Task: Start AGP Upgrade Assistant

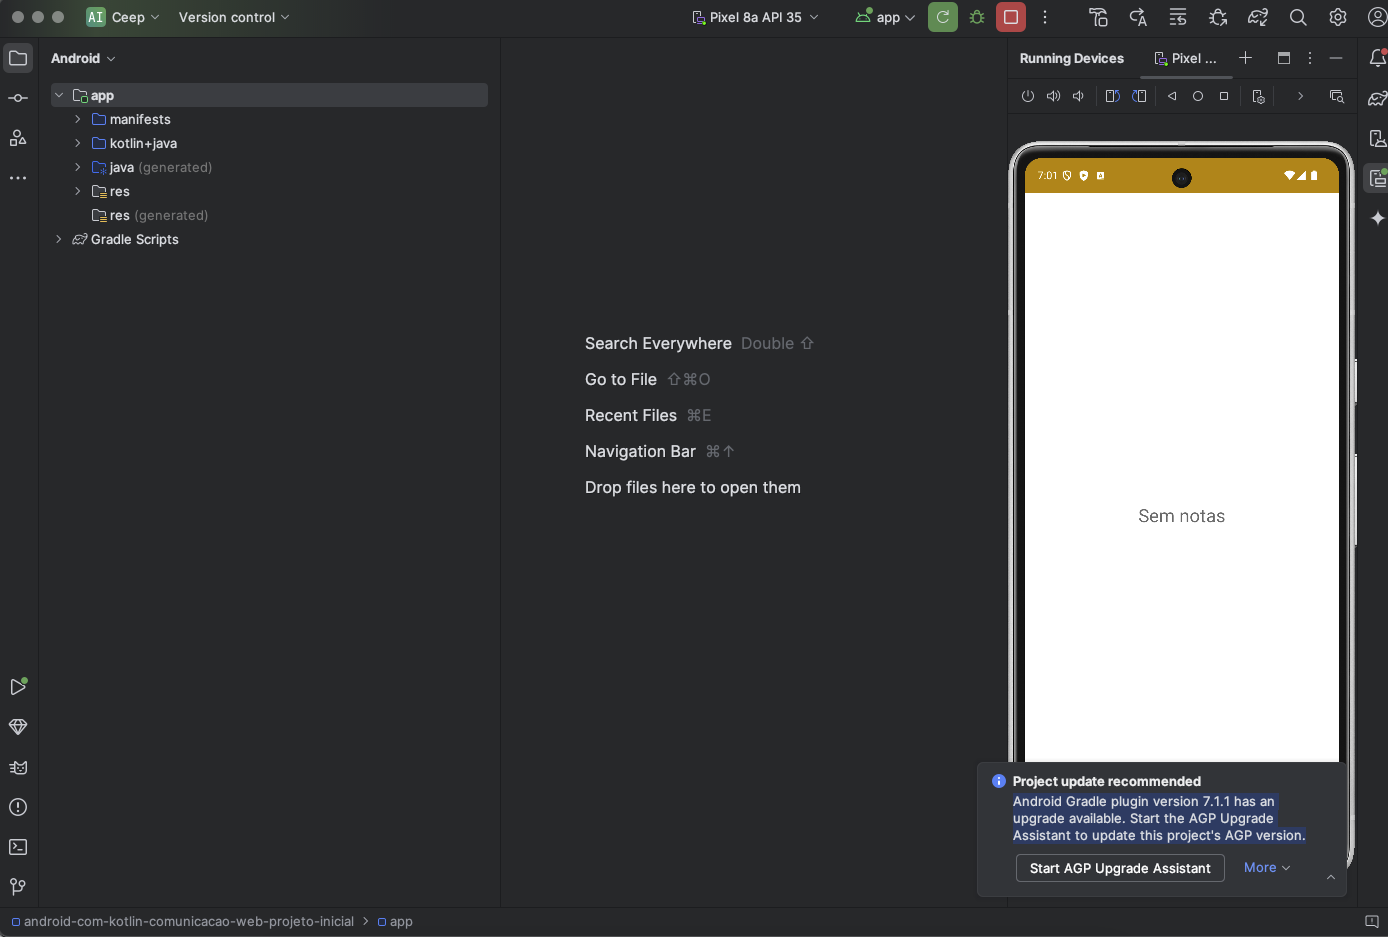Action: click(x=1120, y=868)
